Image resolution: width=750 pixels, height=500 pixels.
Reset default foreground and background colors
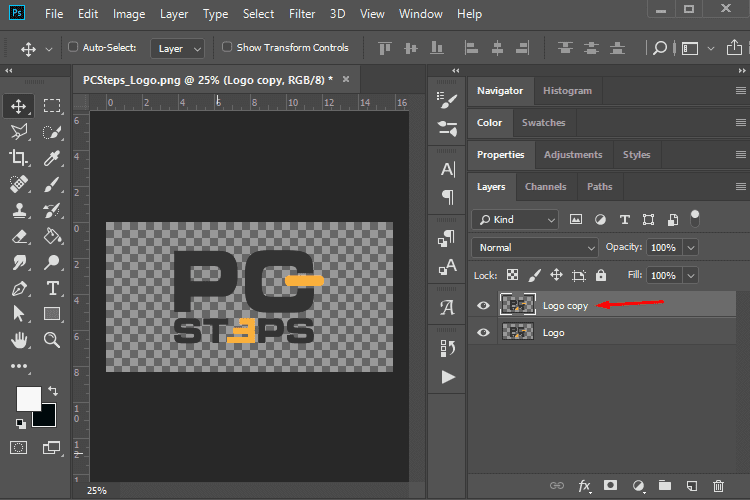click(x=20, y=423)
